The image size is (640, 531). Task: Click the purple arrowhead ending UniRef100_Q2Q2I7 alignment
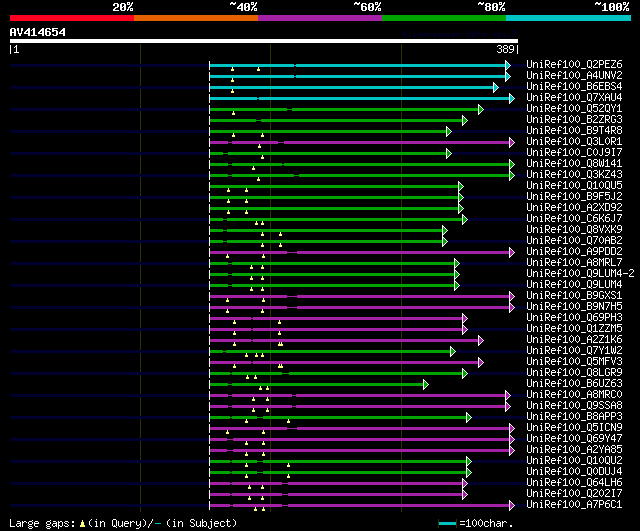[465, 495]
